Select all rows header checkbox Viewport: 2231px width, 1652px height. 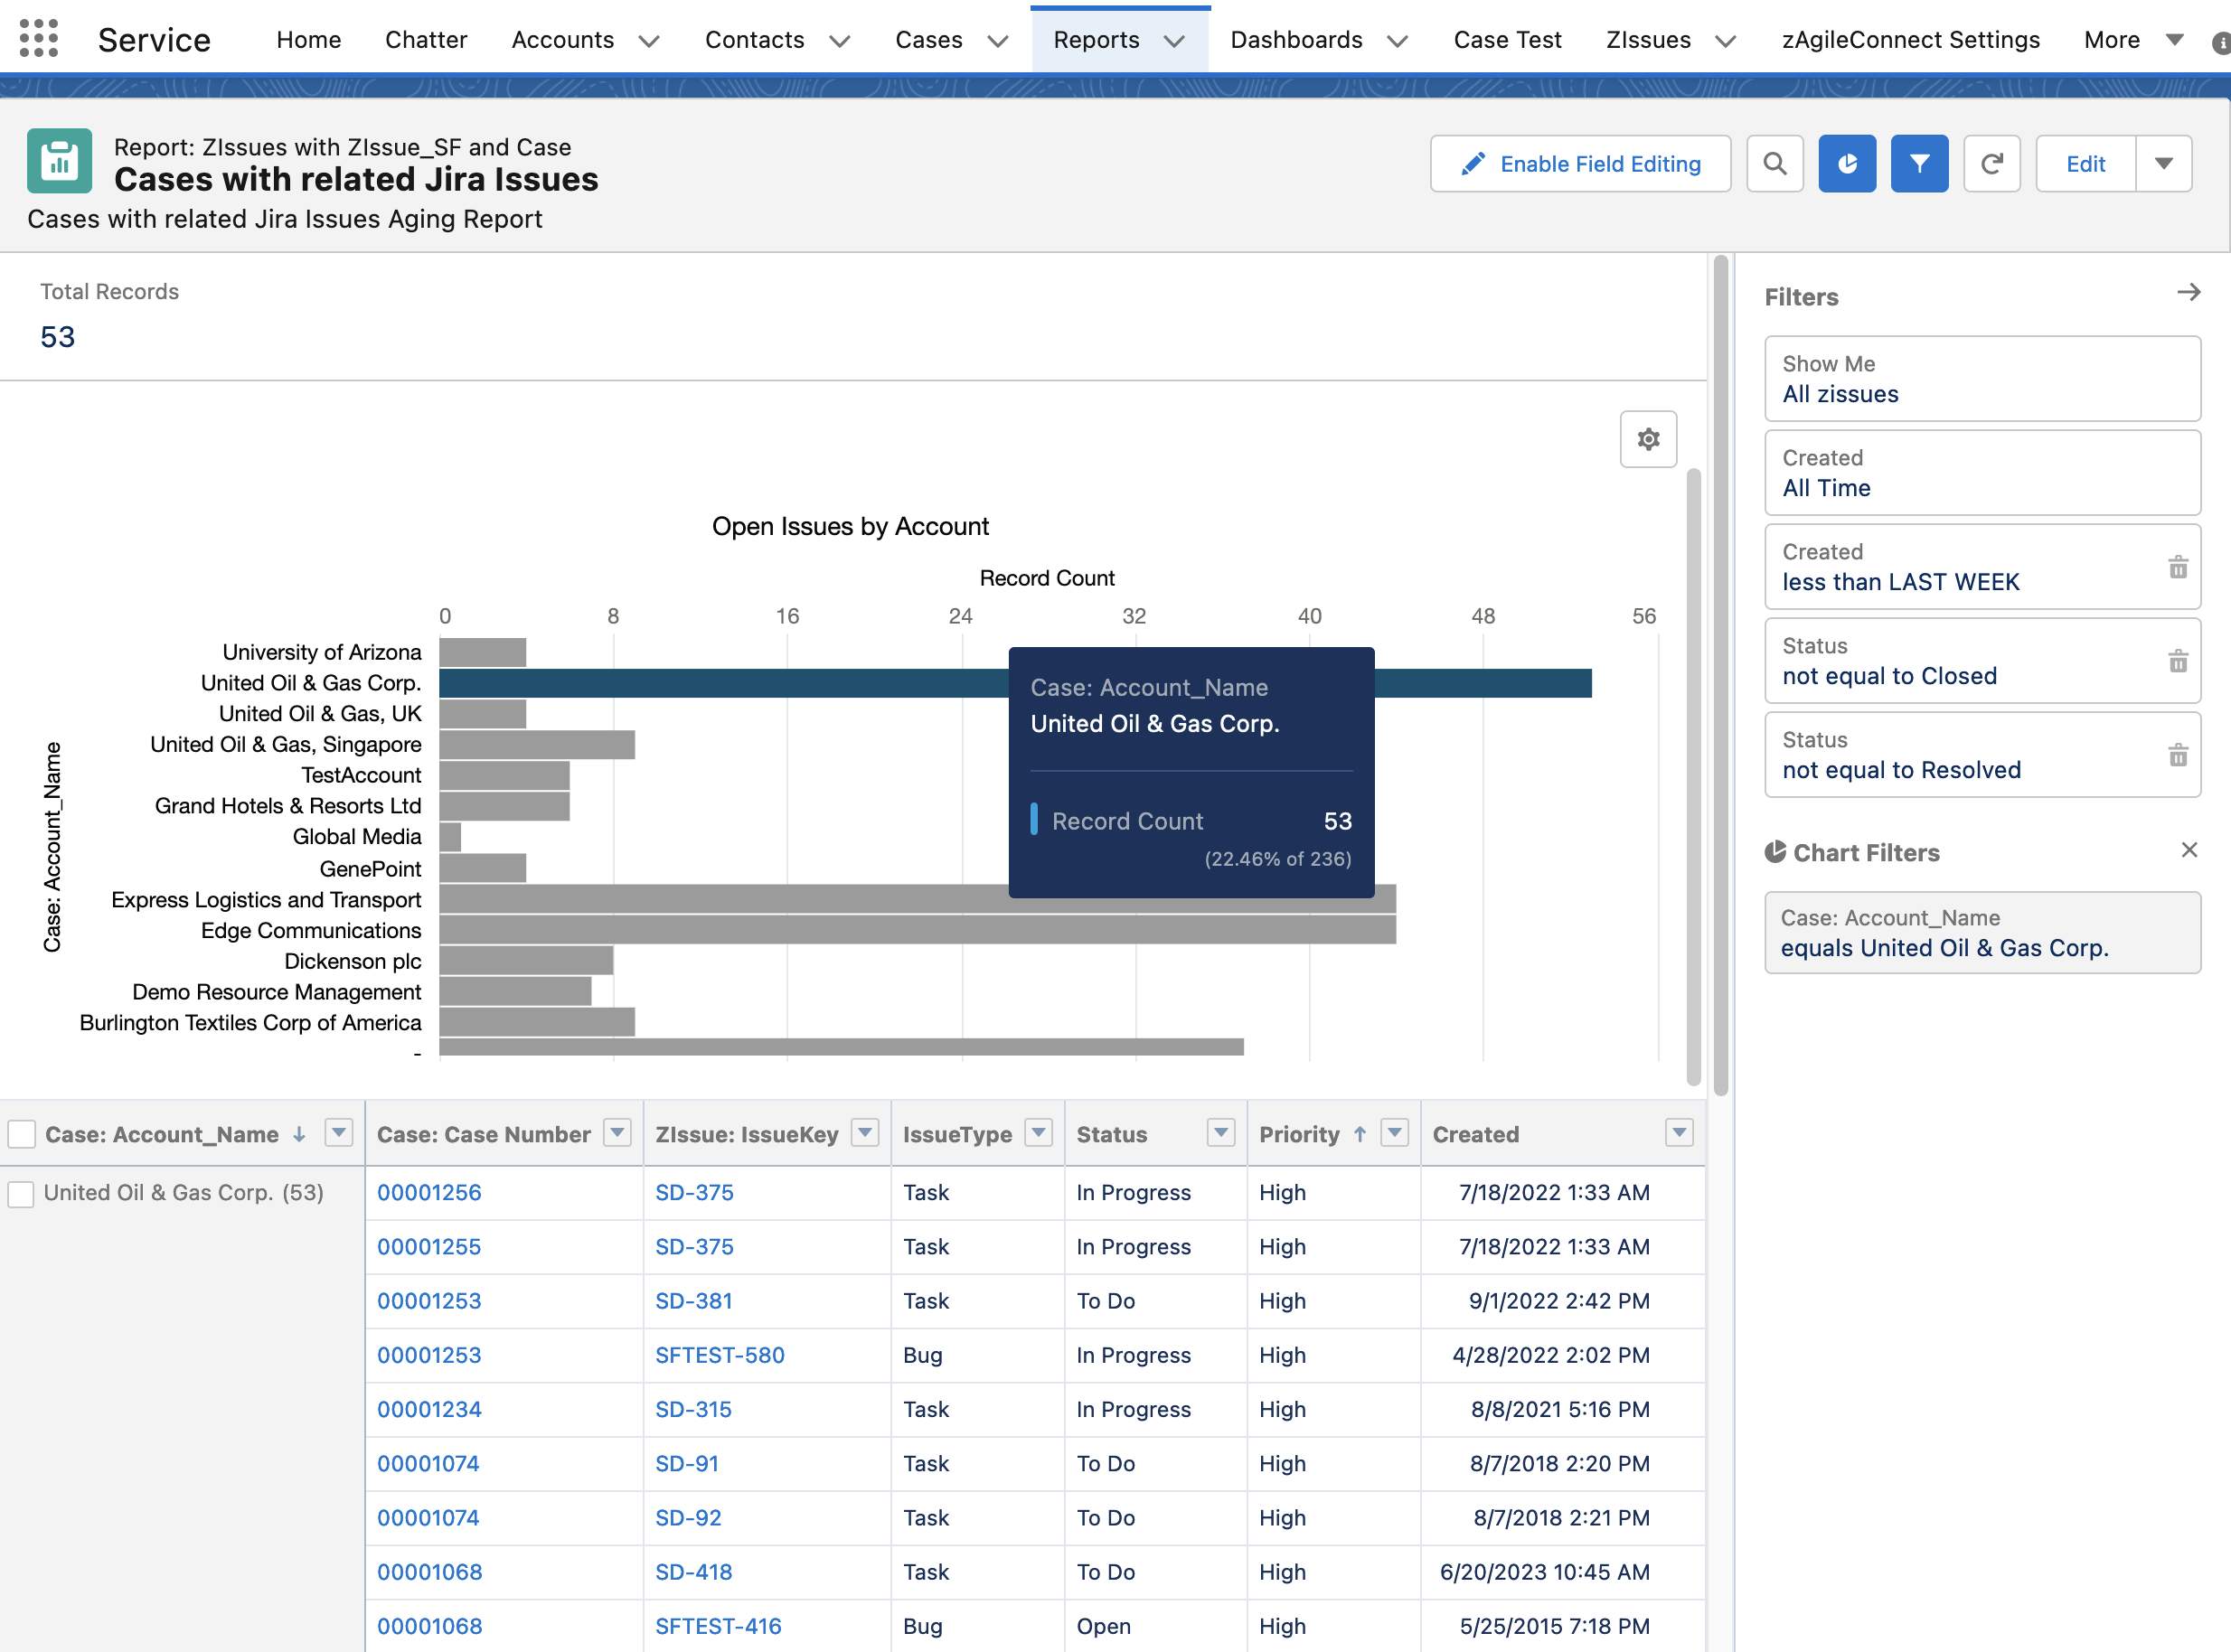coord(21,1134)
